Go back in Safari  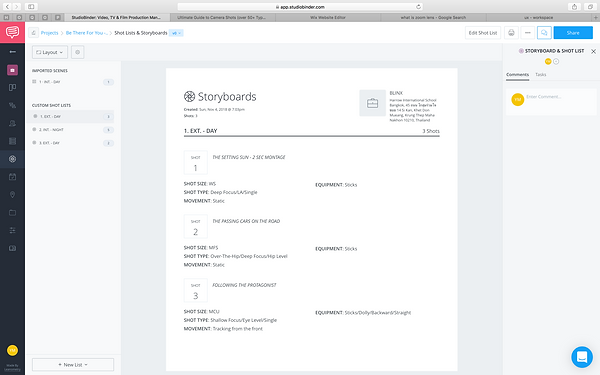click(x=7, y=7)
